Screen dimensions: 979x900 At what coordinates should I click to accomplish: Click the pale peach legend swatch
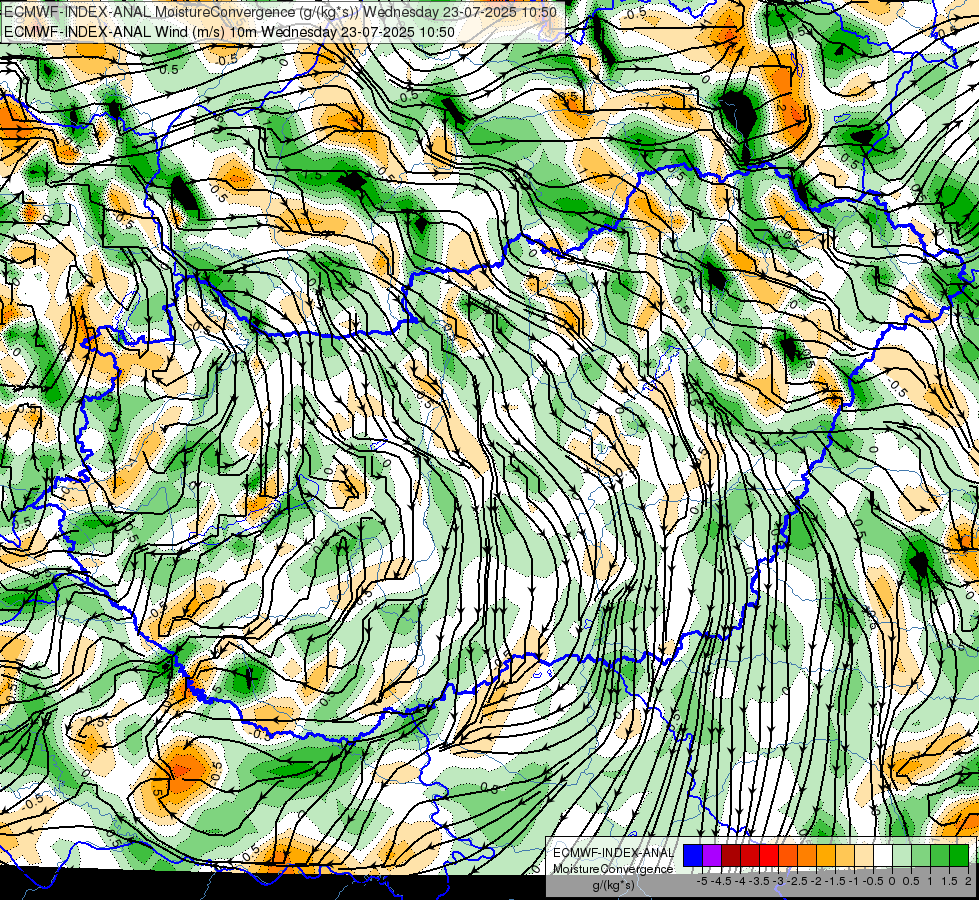click(864, 855)
